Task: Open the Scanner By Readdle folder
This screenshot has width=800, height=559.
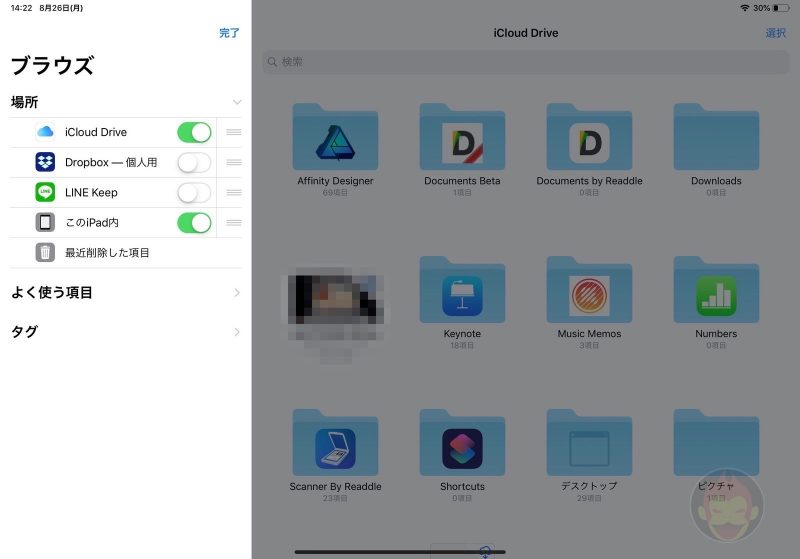Action: pyautogui.click(x=335, y=443)
